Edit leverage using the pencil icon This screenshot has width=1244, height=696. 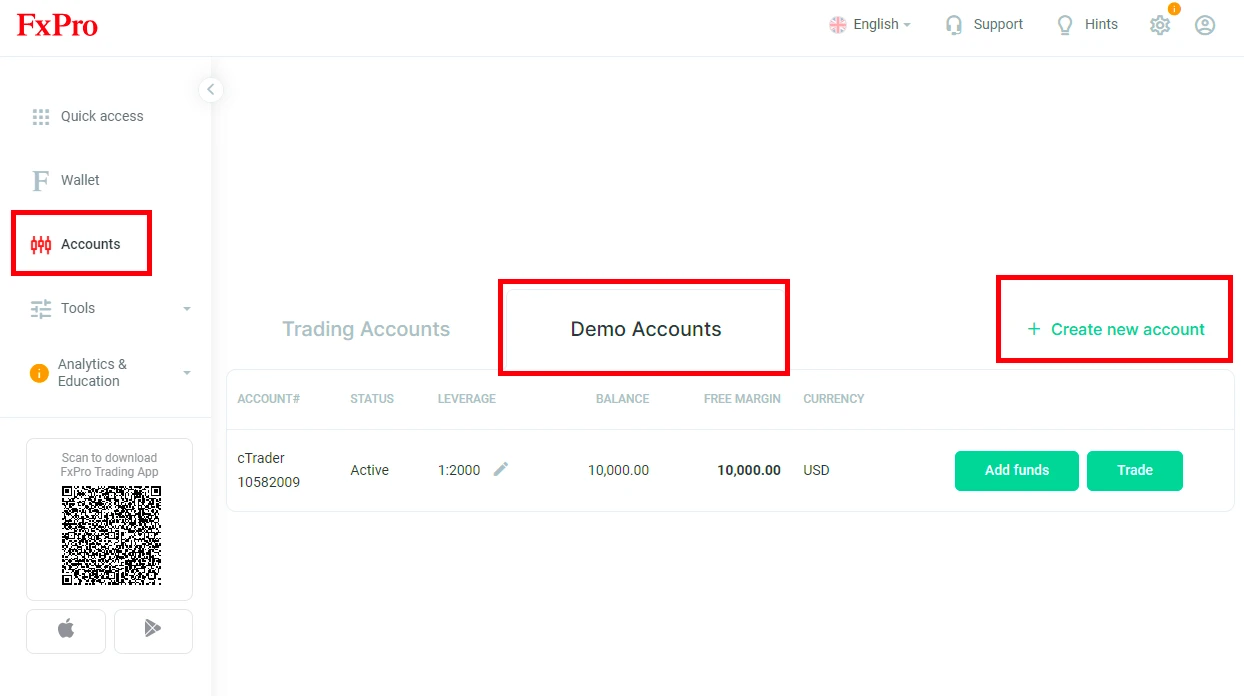click(501, 468)
